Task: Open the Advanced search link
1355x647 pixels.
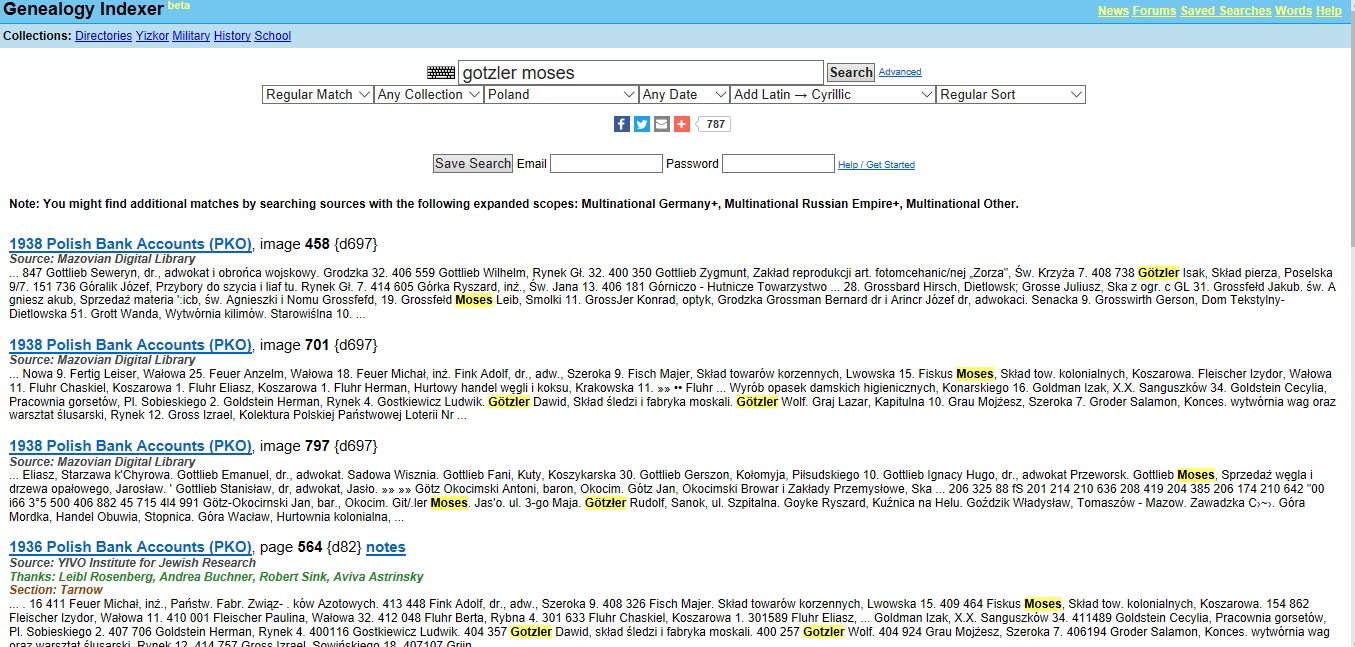Action: tap(900, 72)
